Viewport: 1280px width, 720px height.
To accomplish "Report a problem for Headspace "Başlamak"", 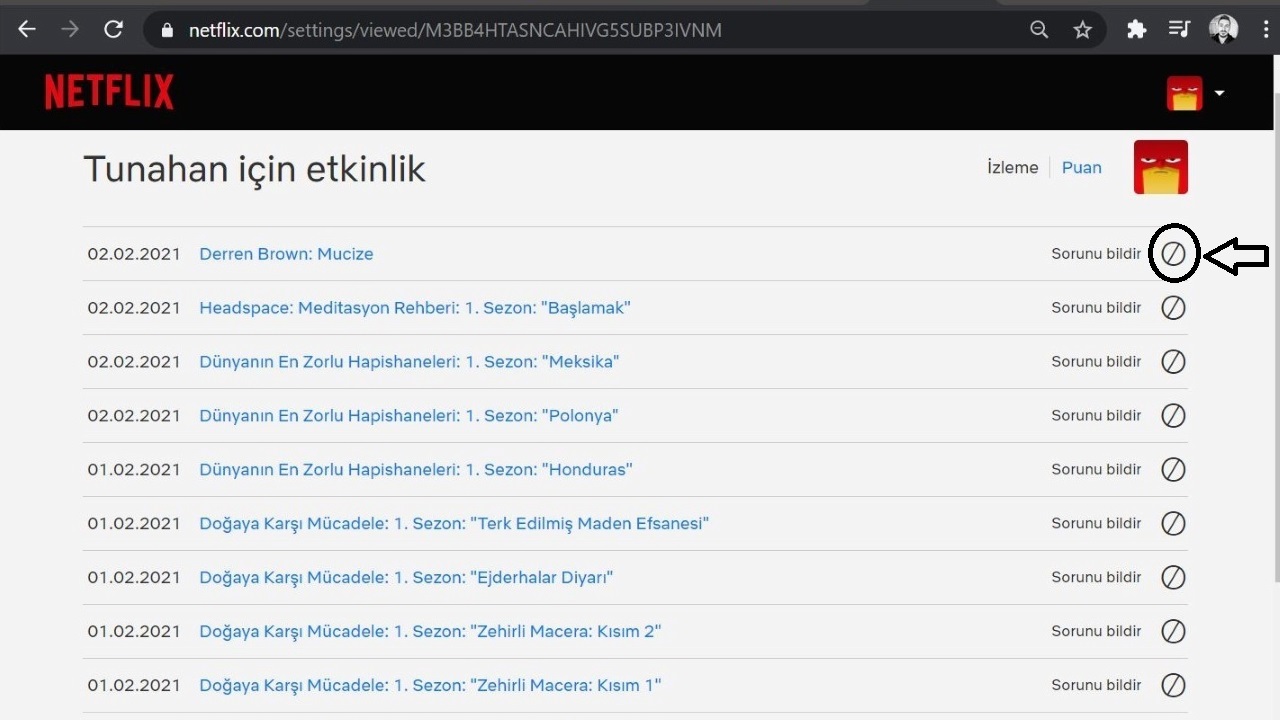I will [1096, 308].
